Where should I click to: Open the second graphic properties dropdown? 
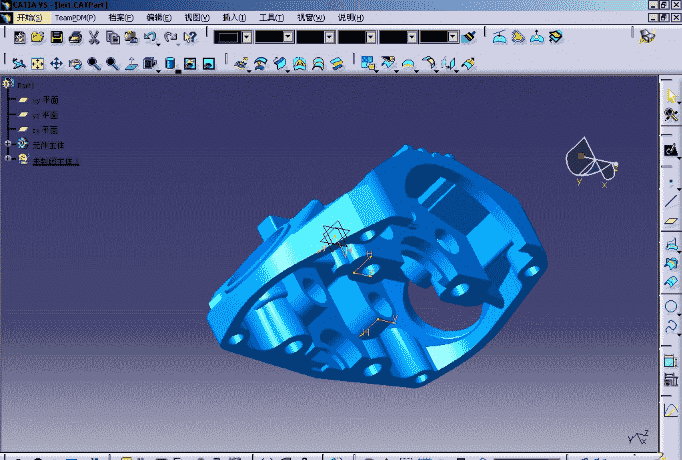coord(288,37)
